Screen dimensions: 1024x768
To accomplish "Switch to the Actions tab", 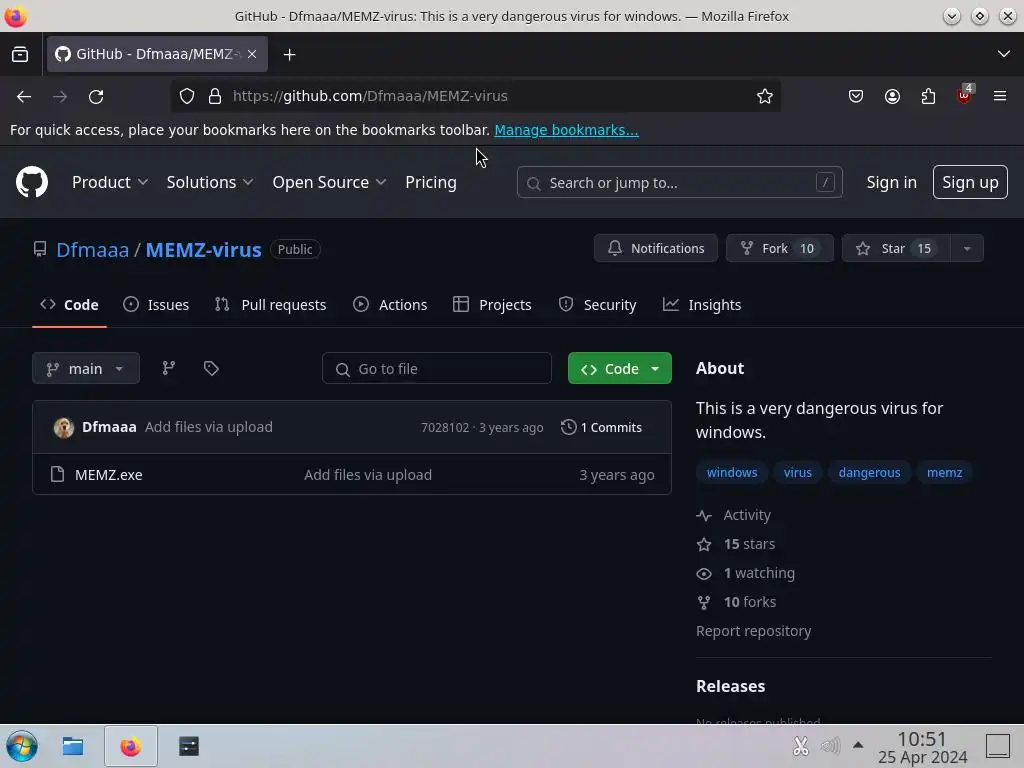I will point(390,305).
